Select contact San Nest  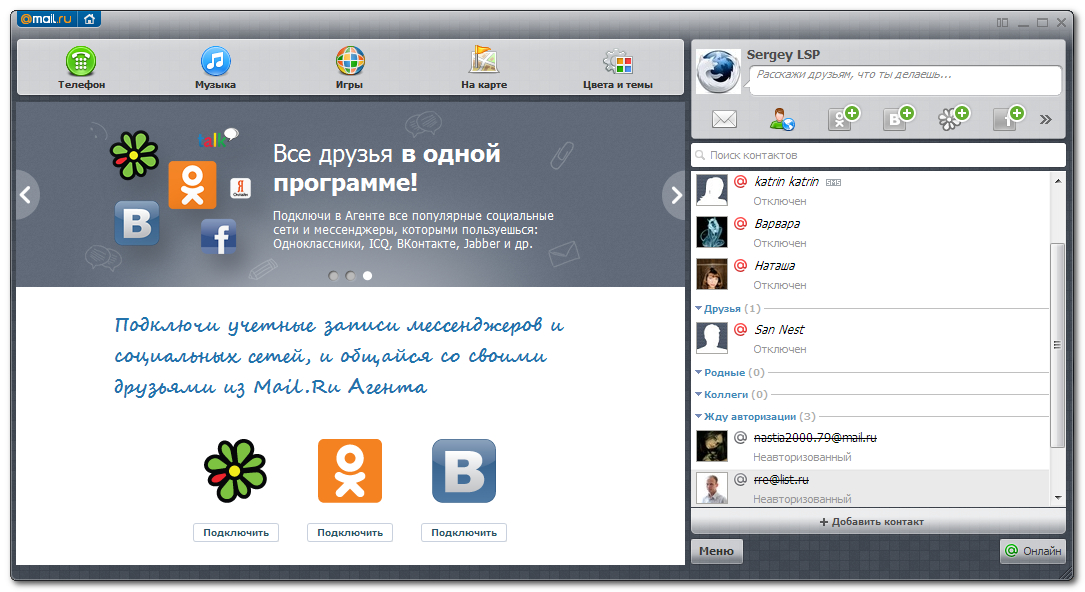870,338
